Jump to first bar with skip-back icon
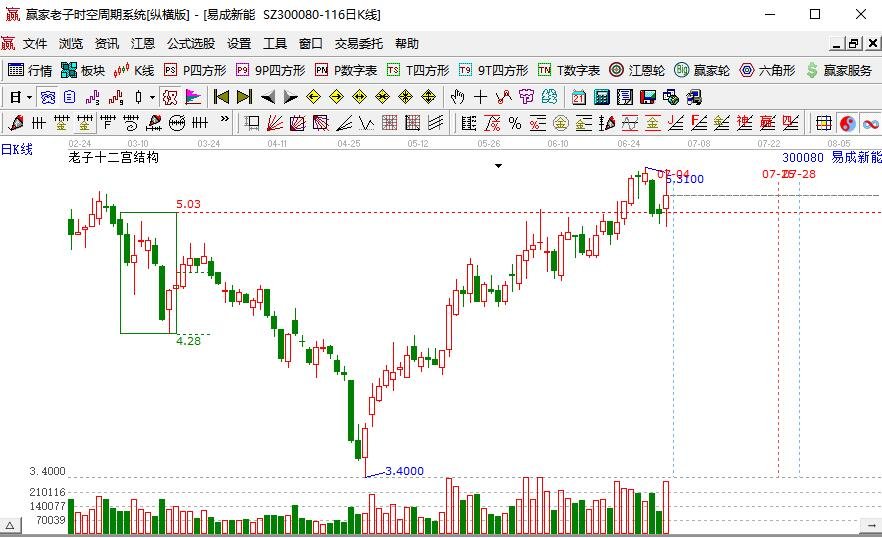This screenshot has height=538, width=882. (222, 97)
